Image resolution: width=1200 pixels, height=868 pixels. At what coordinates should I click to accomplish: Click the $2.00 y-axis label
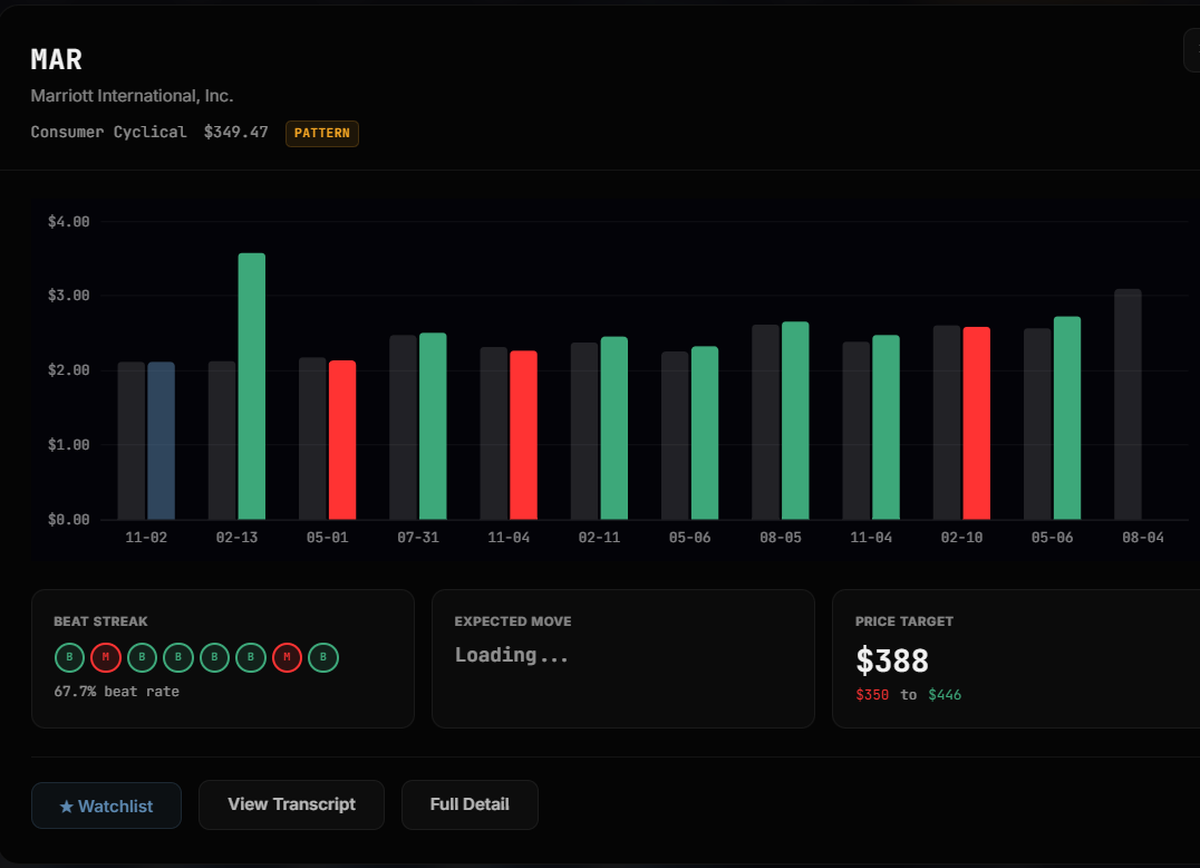click(69, 370)
